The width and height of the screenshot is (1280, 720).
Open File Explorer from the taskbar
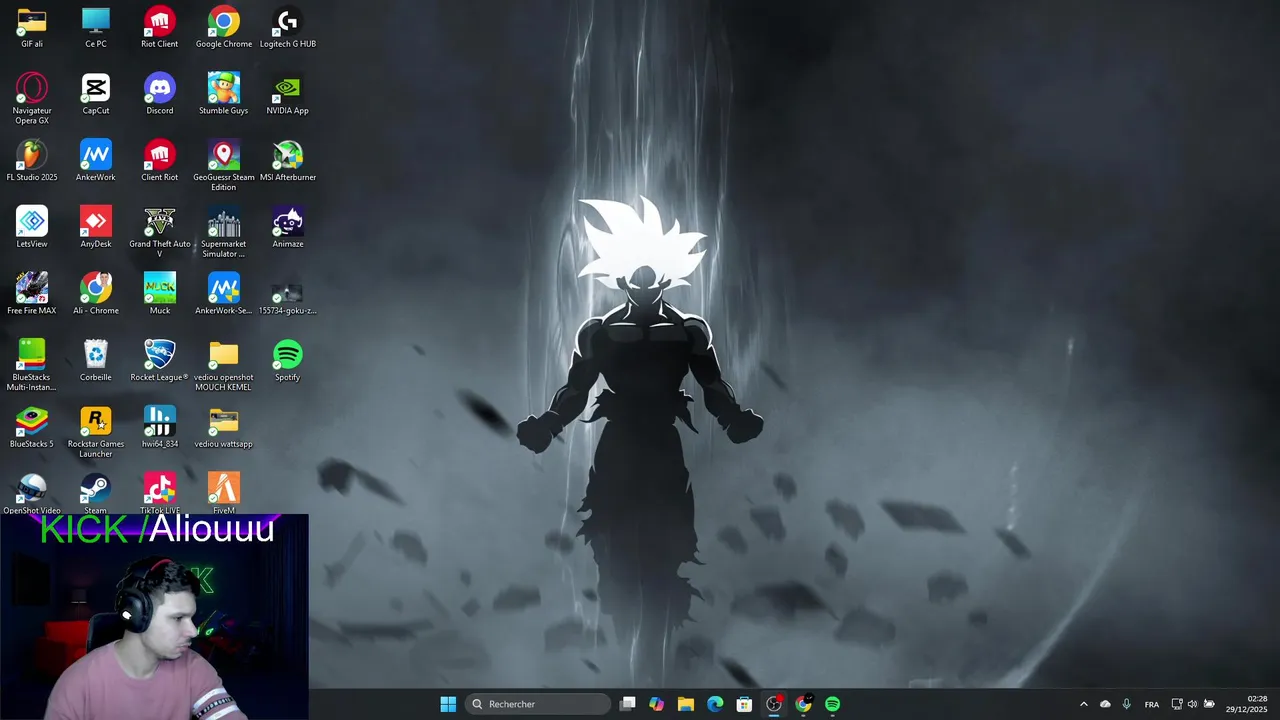686,704
